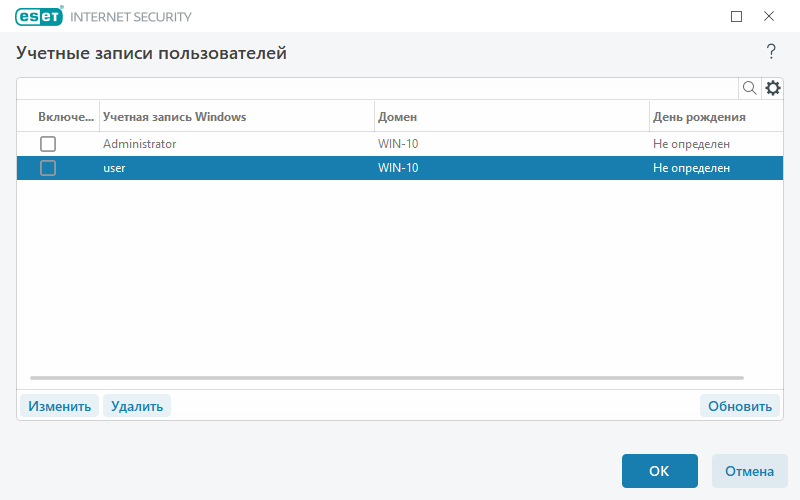The width and height of the screenshot is (800, 500).
Task: Click the Обновить button
Action: point(740,406)
